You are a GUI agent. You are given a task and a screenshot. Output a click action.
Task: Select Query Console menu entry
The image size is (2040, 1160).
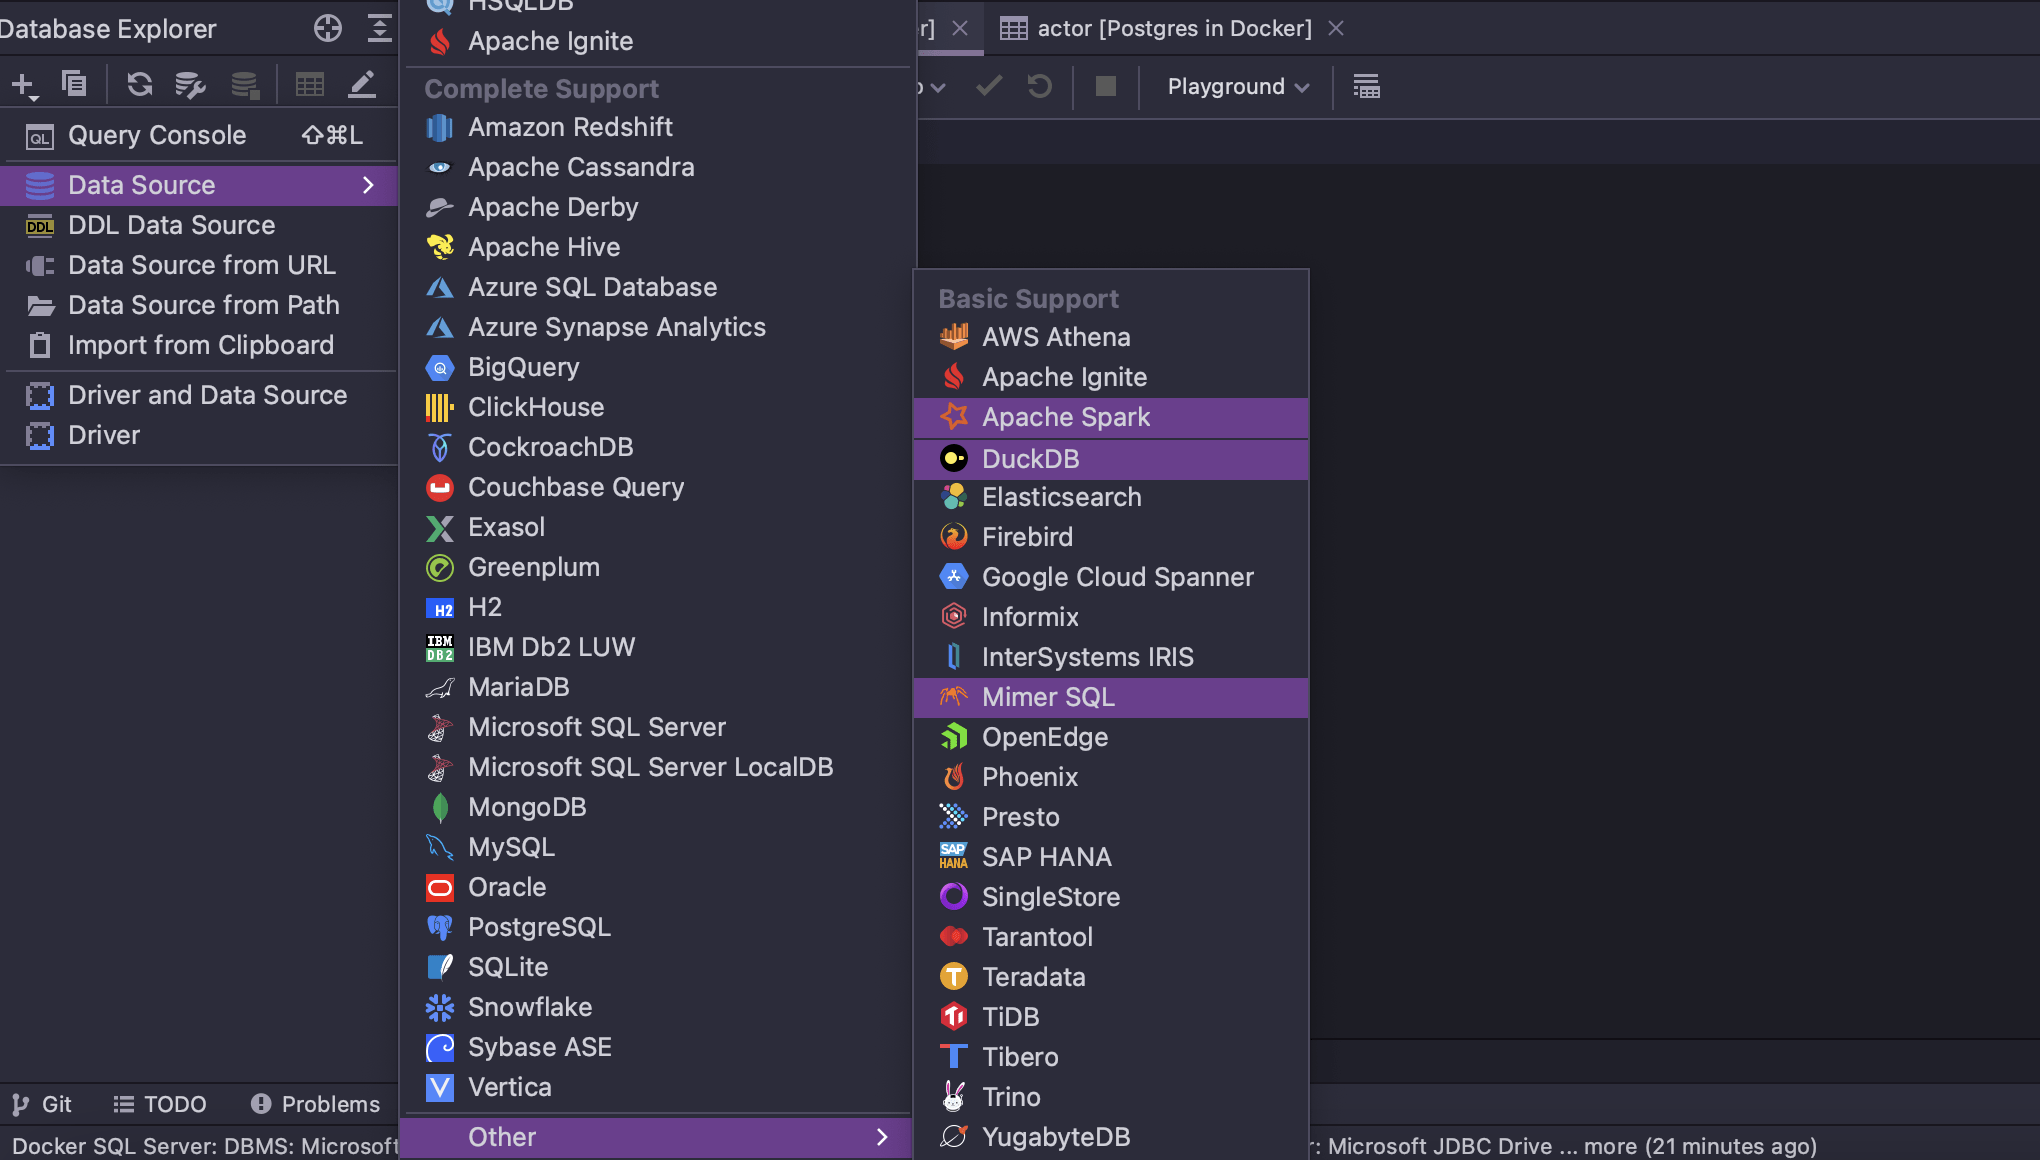[157, 135]
